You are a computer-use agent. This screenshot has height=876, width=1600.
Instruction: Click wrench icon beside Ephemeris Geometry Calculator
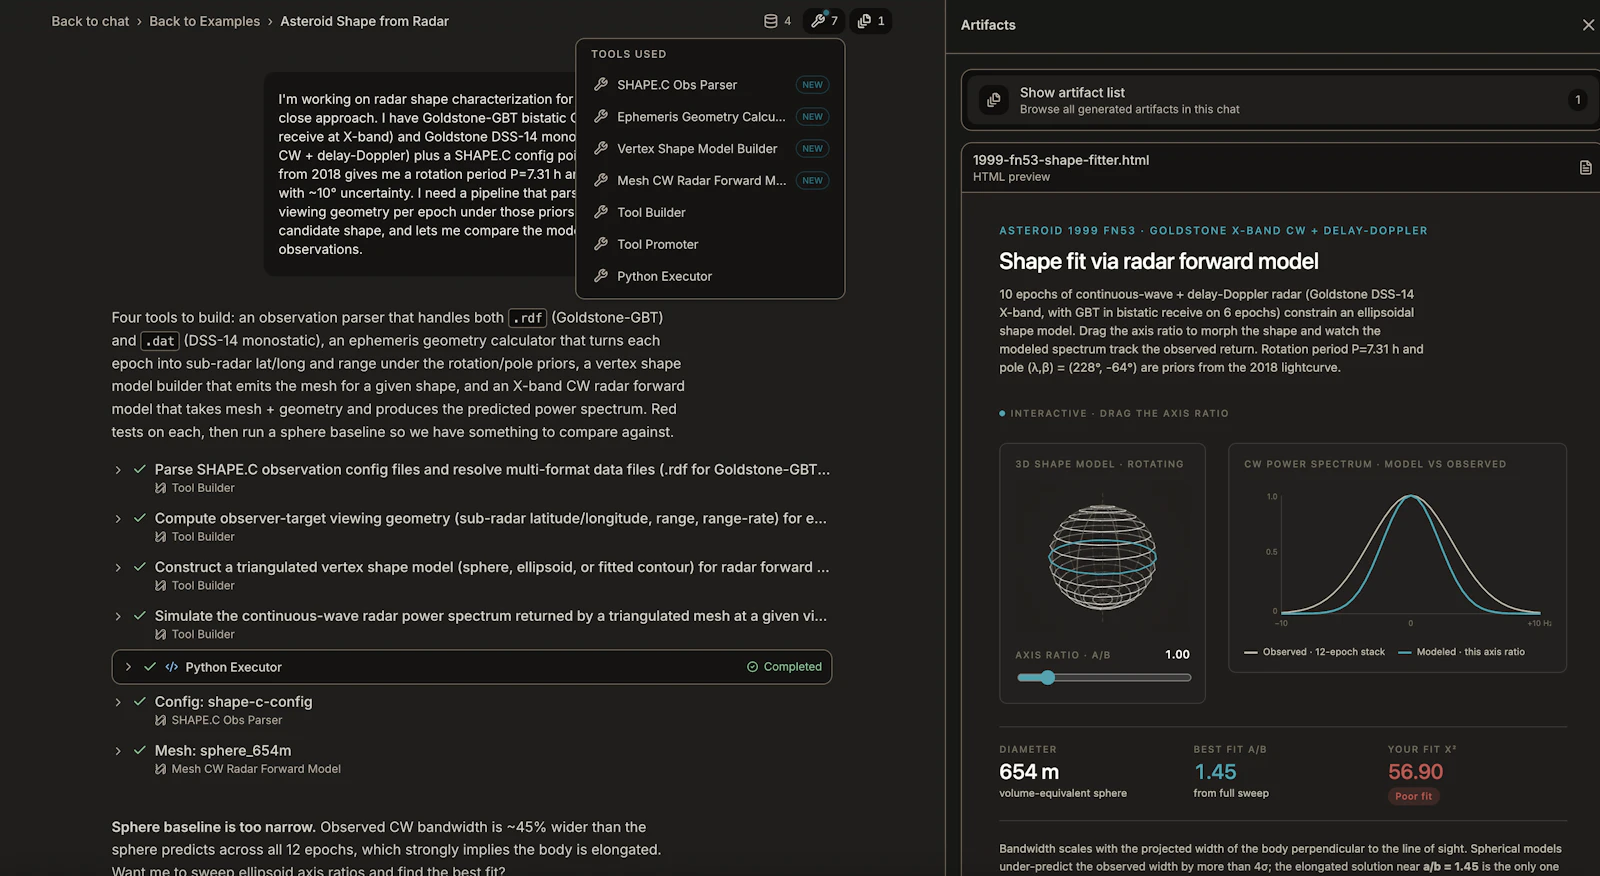[x=601, y=117]
